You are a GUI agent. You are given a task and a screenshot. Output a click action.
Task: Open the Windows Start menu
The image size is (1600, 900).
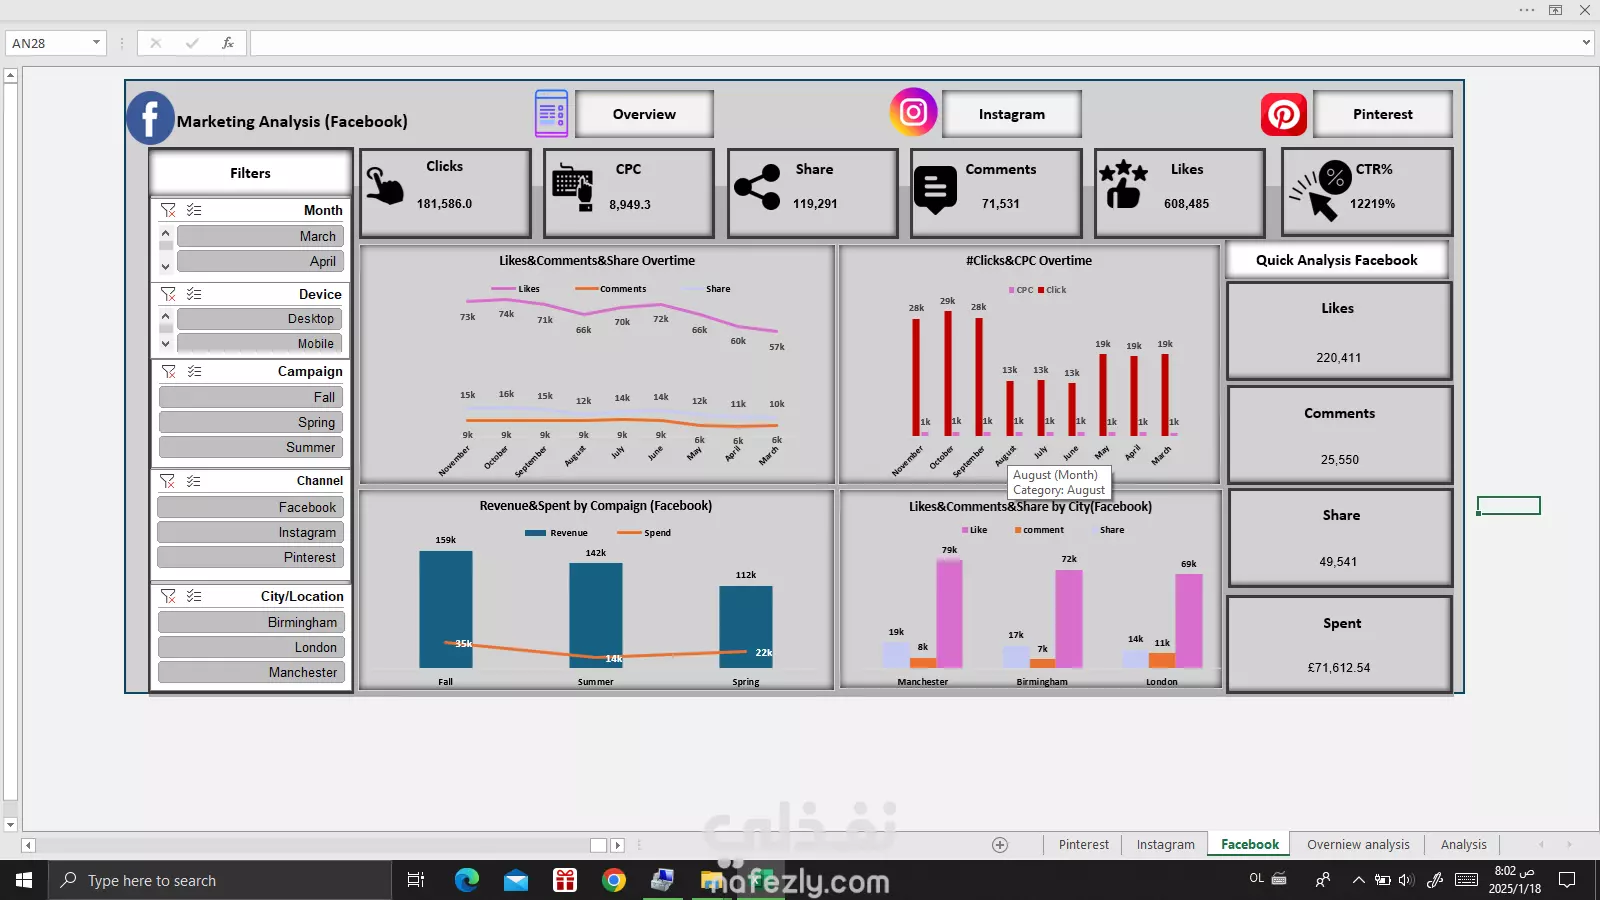[x=24, y=880]
